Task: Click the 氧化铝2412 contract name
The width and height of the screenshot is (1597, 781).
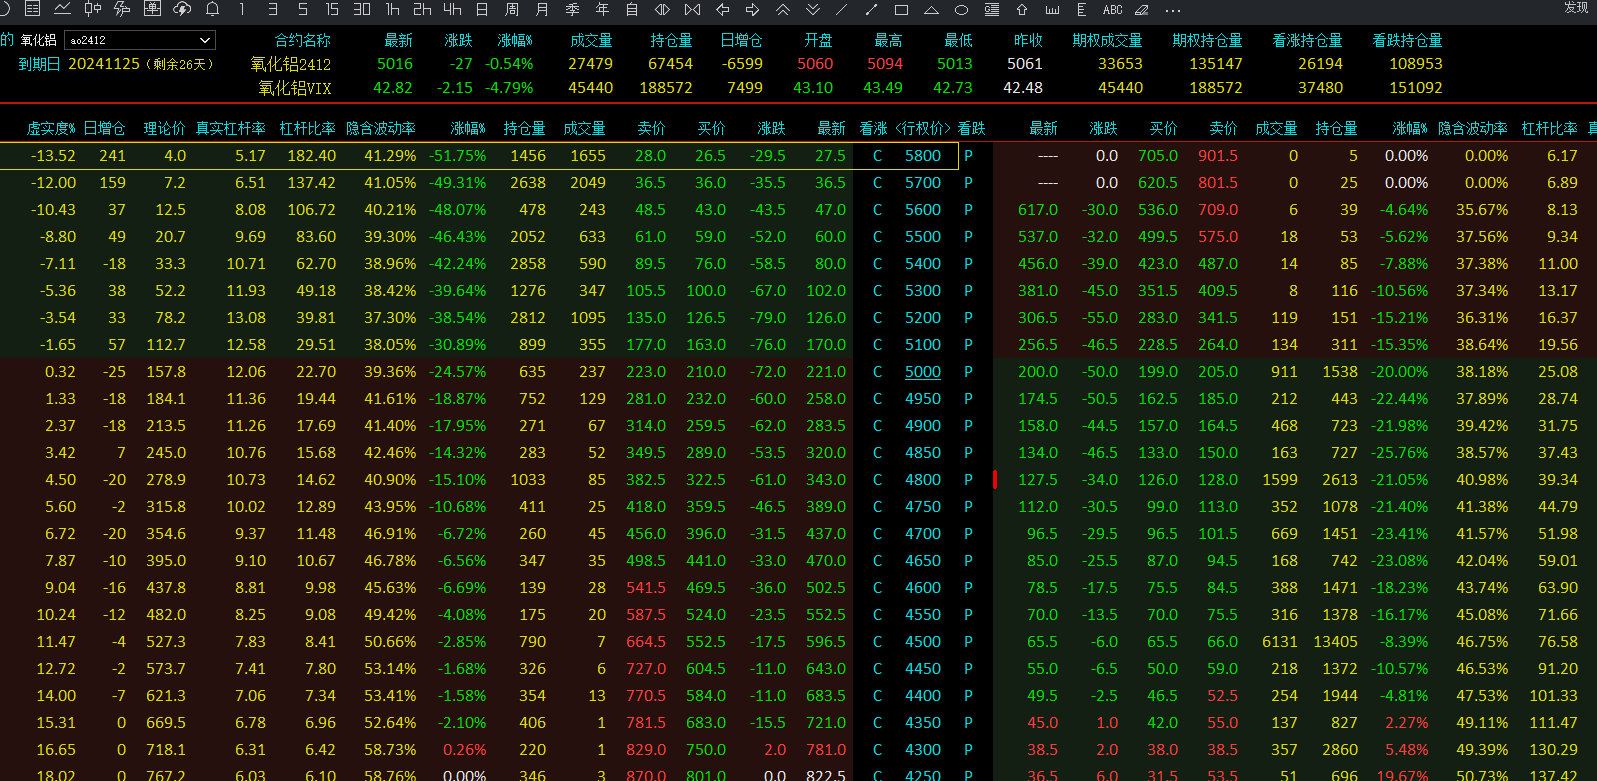Action: [291, 64]
